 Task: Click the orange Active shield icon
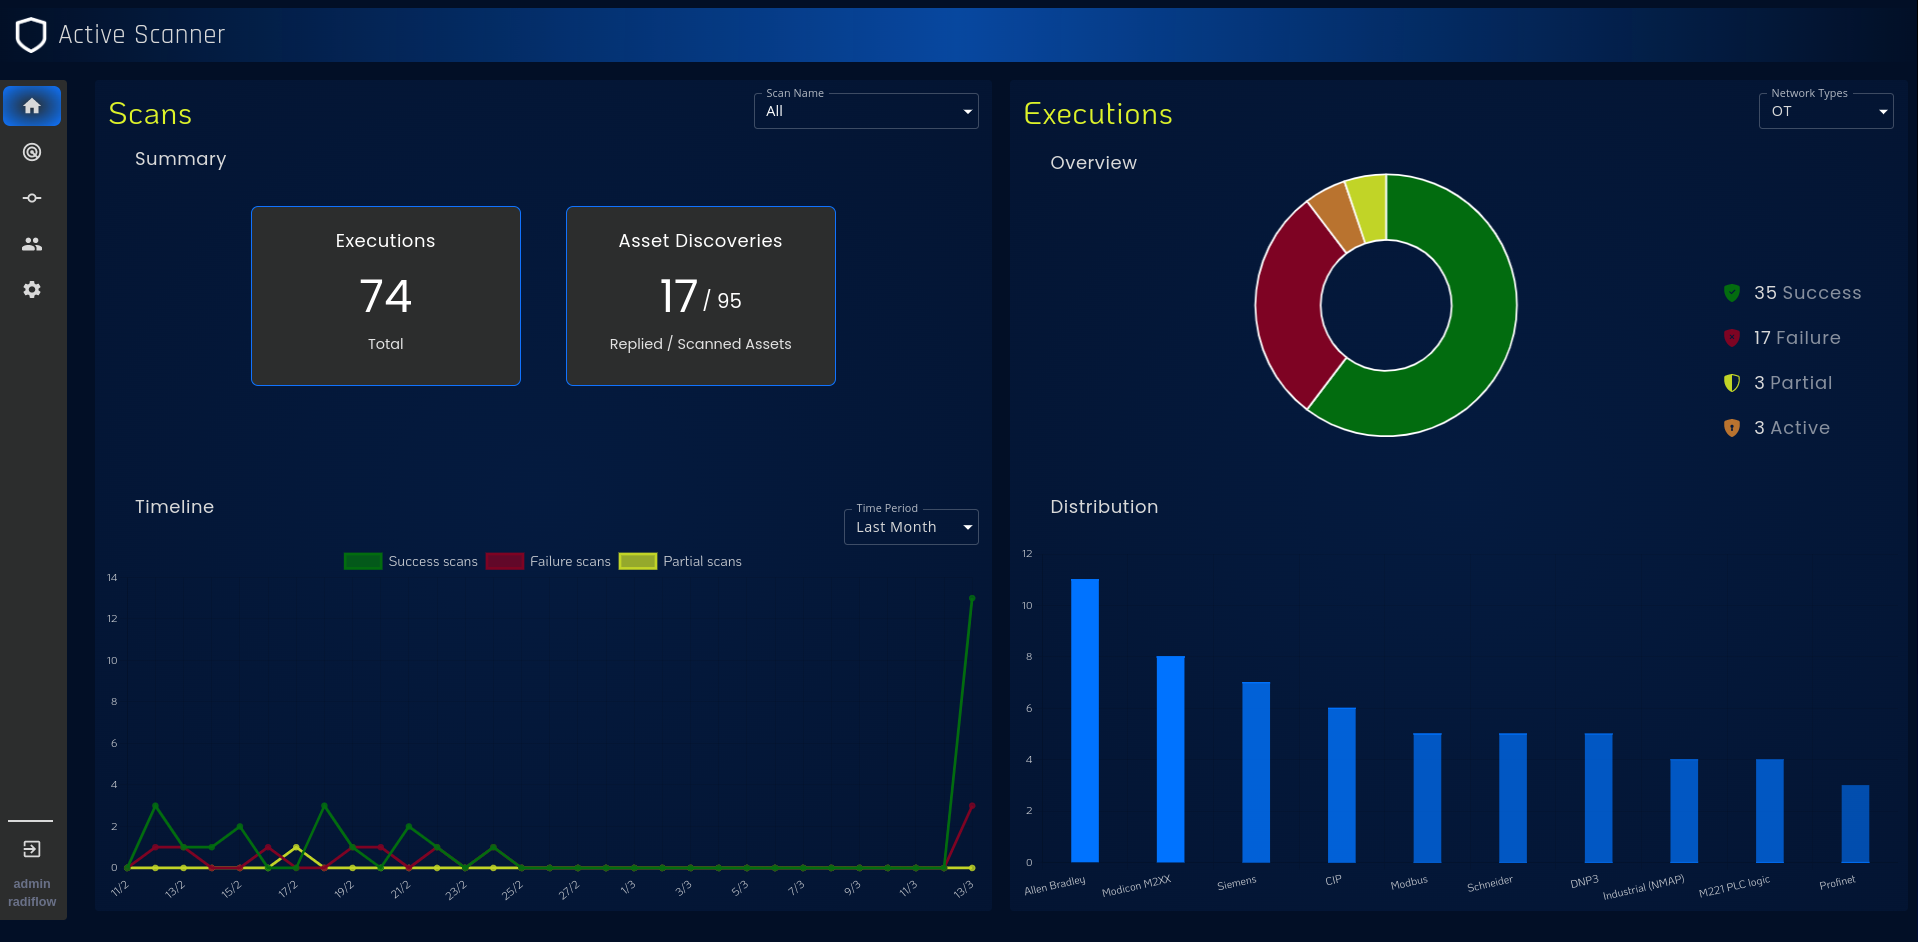(x=1732, y=428)
